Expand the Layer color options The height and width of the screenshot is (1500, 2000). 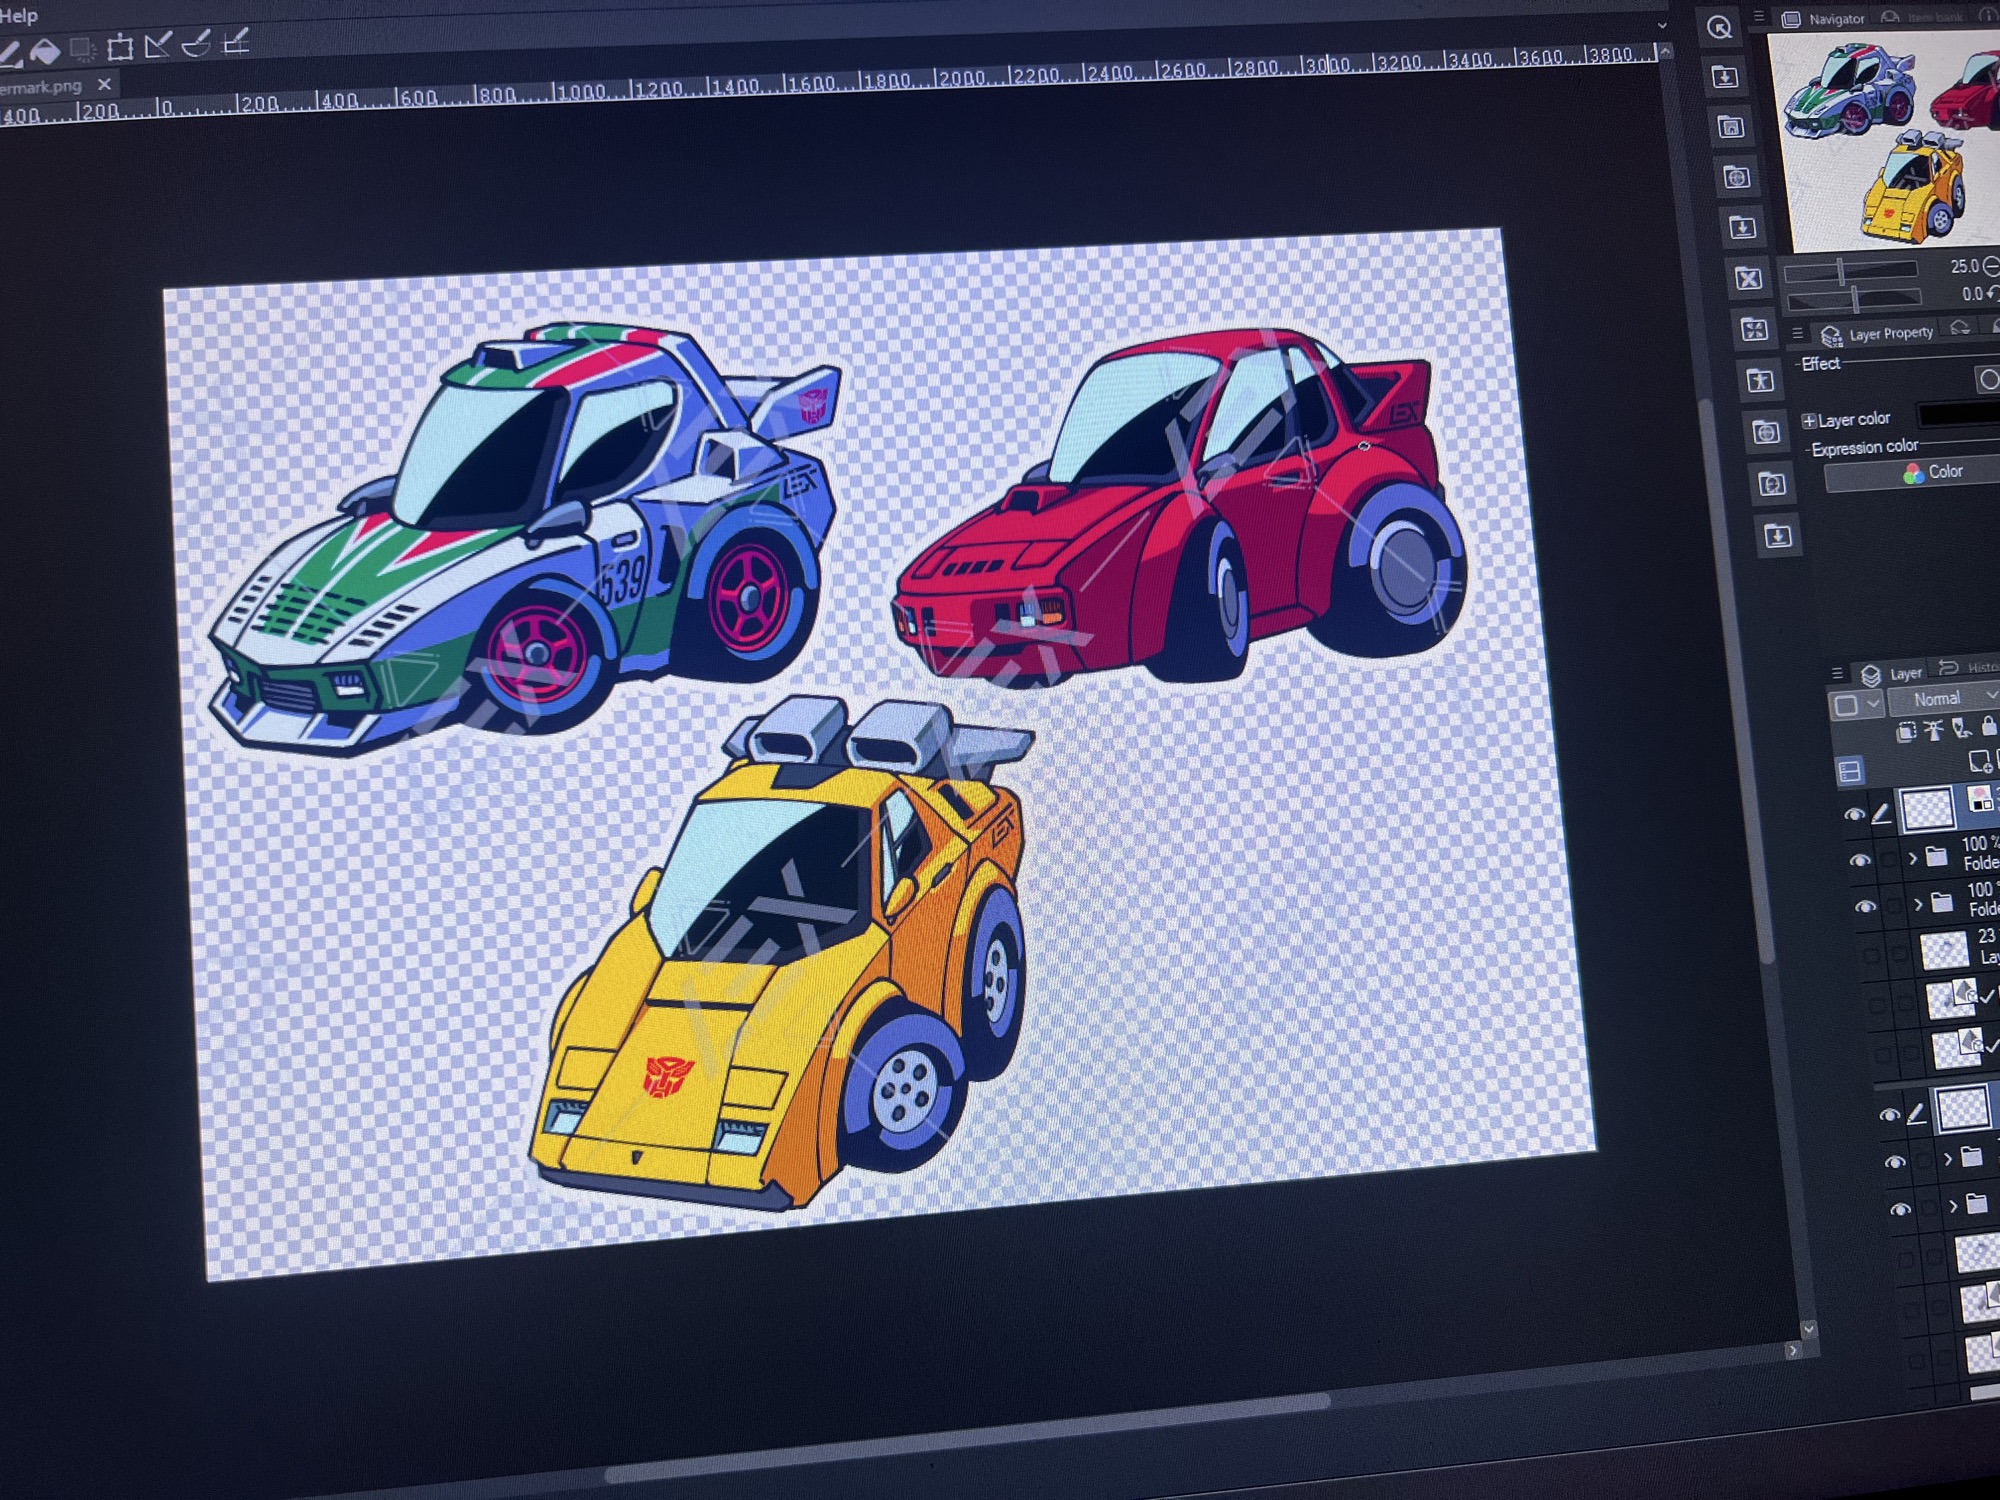pos(1808,420)
